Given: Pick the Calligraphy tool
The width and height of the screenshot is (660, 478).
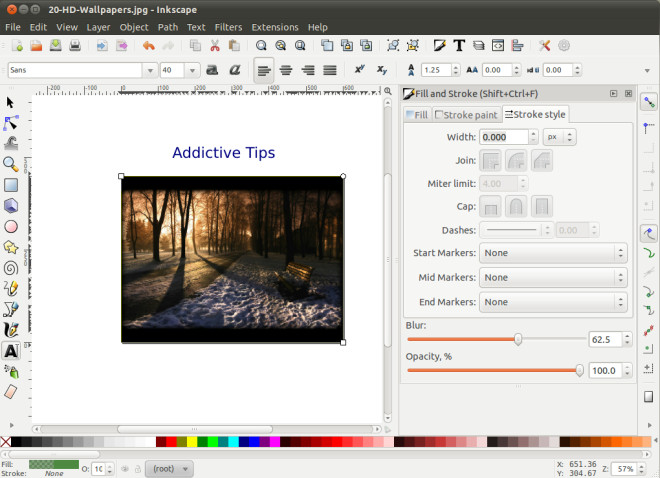Looking at the screenshot, I should point(11,330).
